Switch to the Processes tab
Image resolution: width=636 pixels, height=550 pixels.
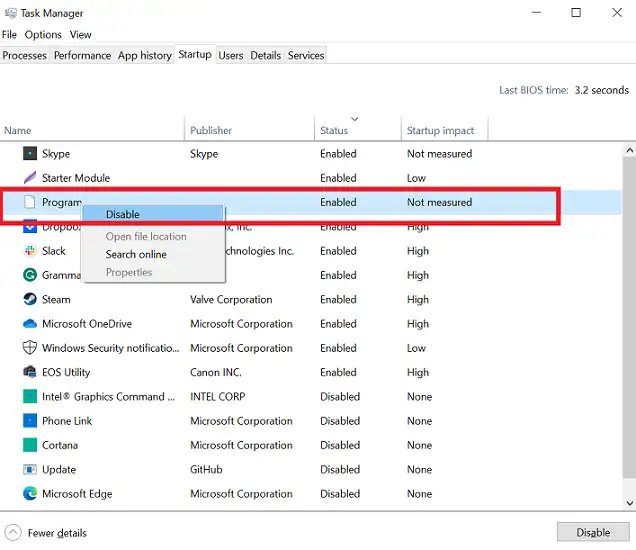(24, 55)
